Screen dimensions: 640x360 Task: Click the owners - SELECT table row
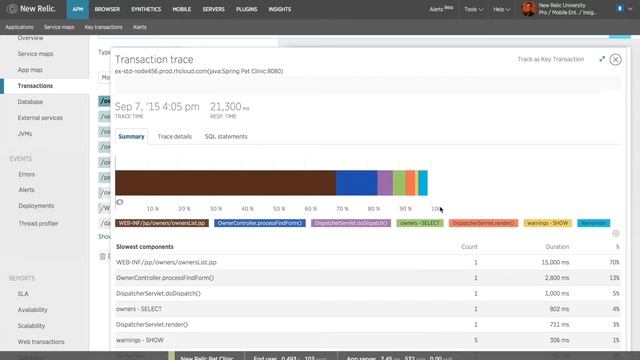pyautogui.click(x=368, y=309)
